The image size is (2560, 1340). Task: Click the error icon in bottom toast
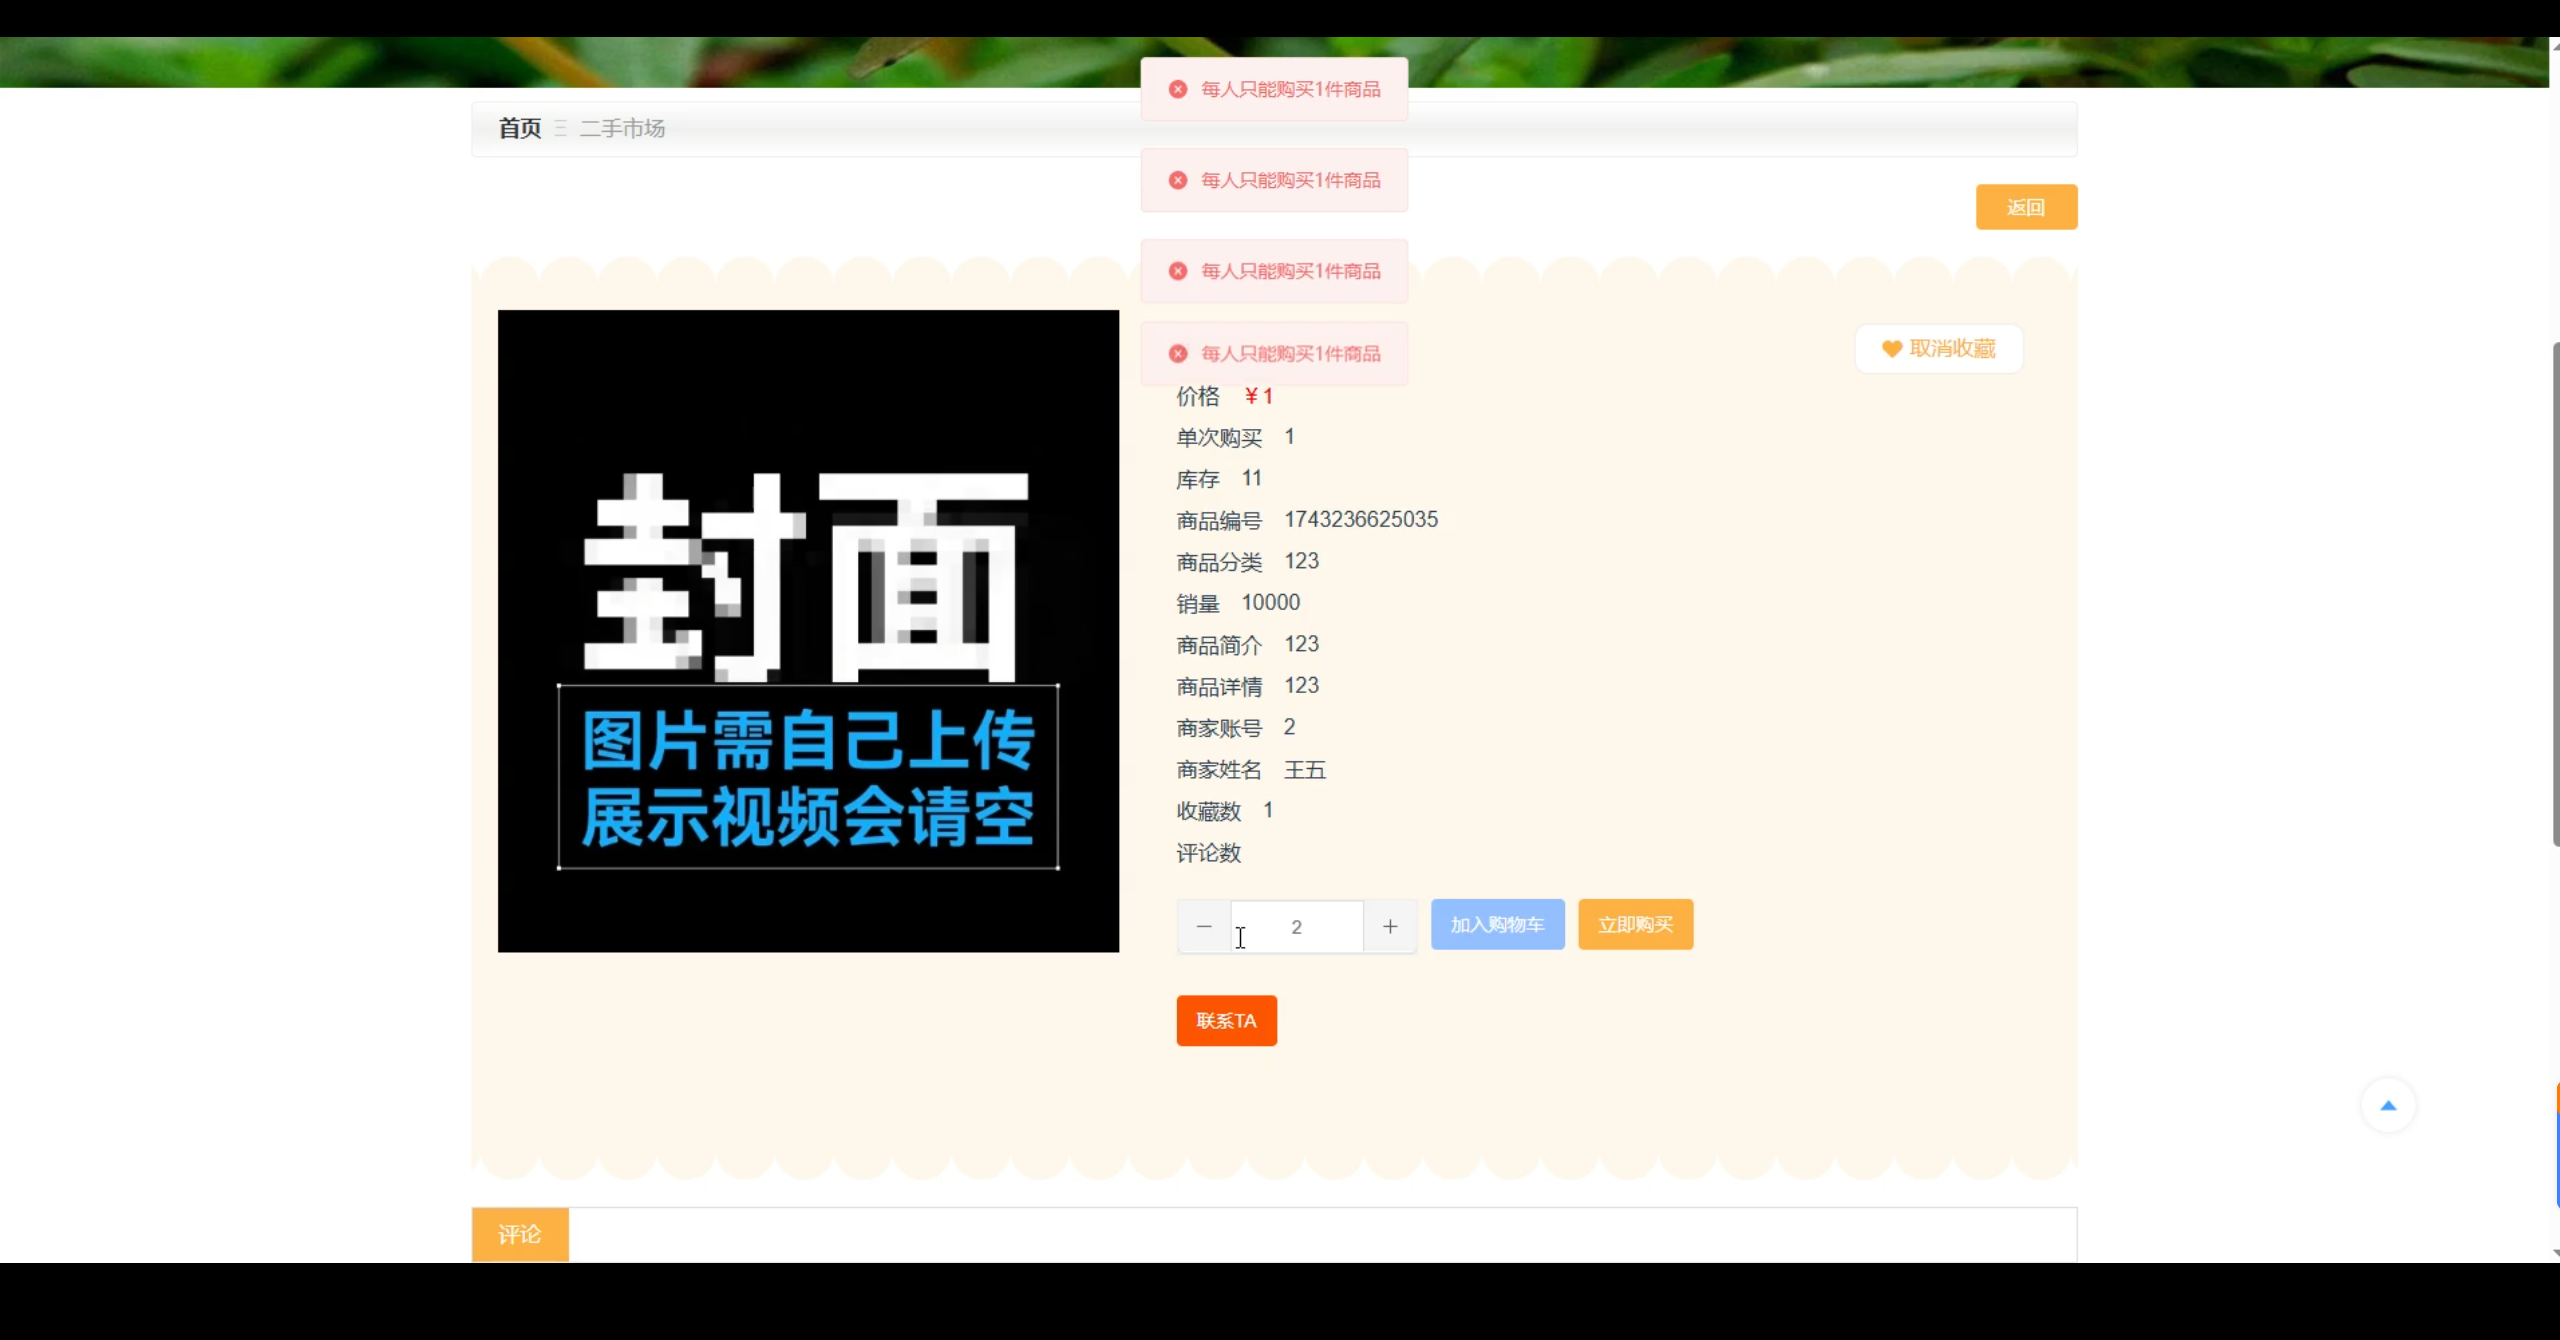tap(1178, 354)
